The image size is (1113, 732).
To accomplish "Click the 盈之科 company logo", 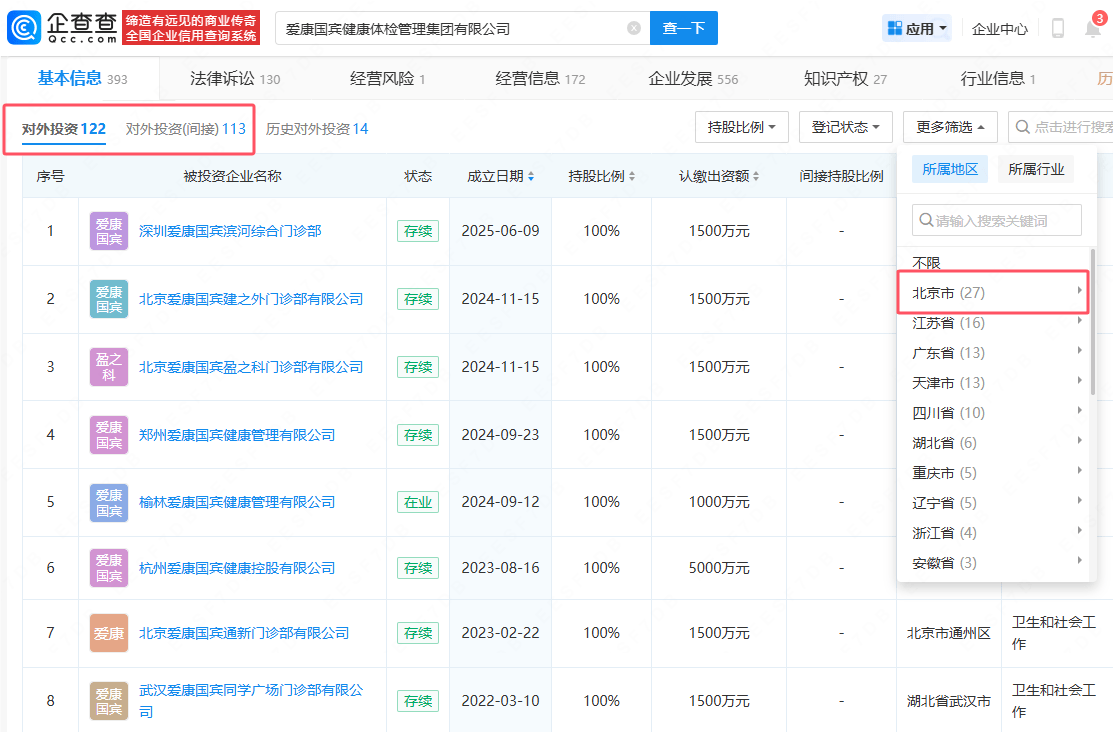I will point(109,367).
